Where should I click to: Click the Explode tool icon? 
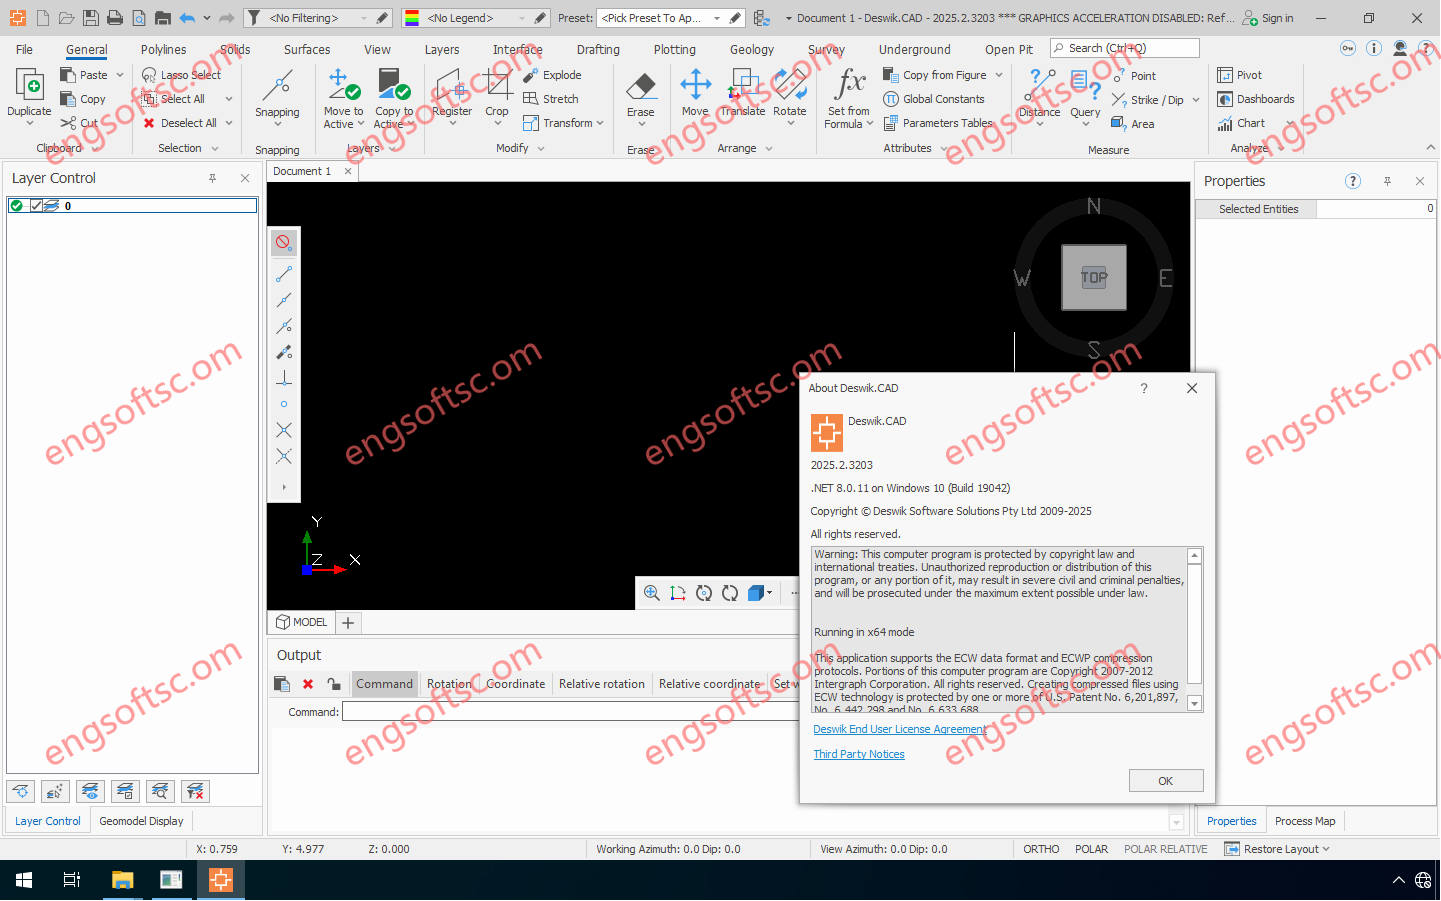point(531,75)
